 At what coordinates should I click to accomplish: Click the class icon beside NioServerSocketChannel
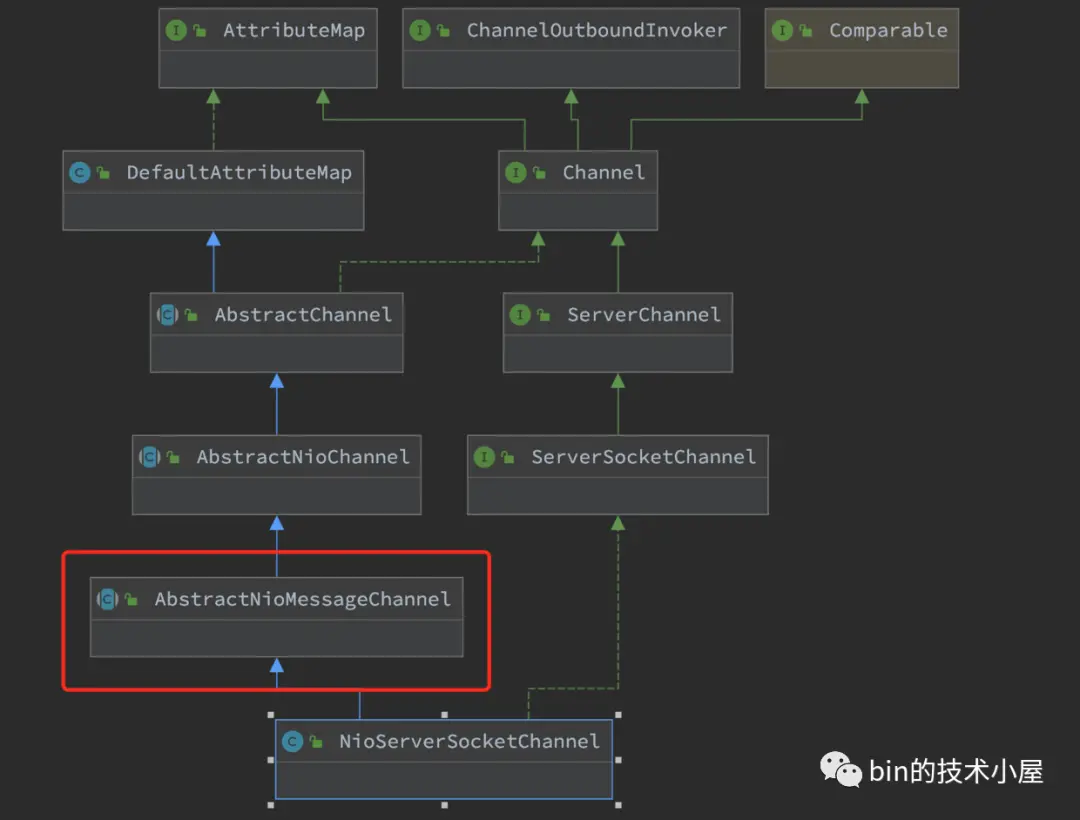click(293, 742)
